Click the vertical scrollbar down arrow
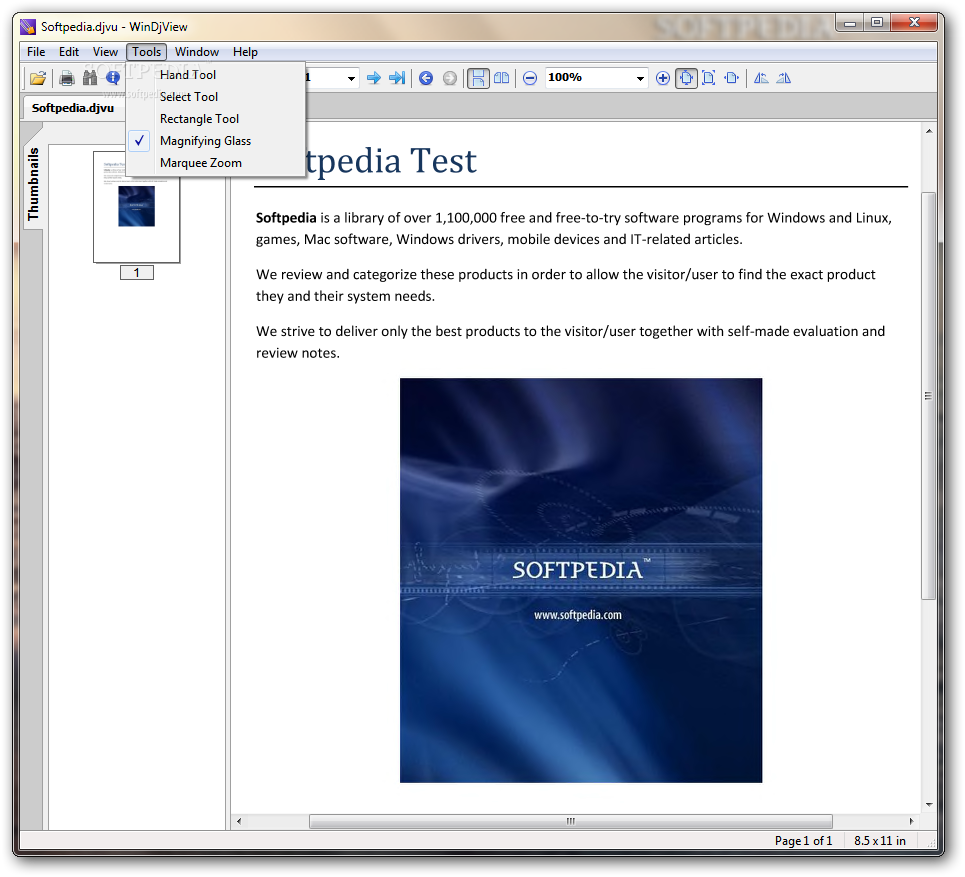 point(929,804)
